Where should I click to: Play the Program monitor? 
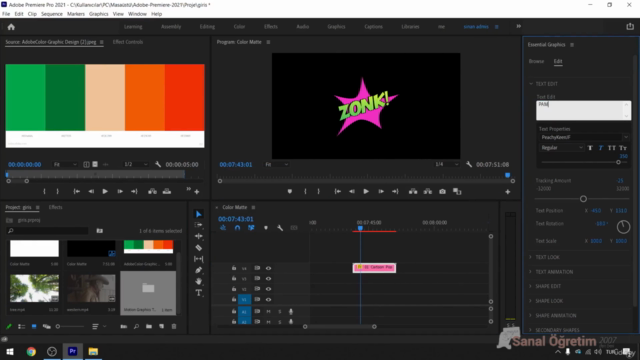tap(366, 191)
